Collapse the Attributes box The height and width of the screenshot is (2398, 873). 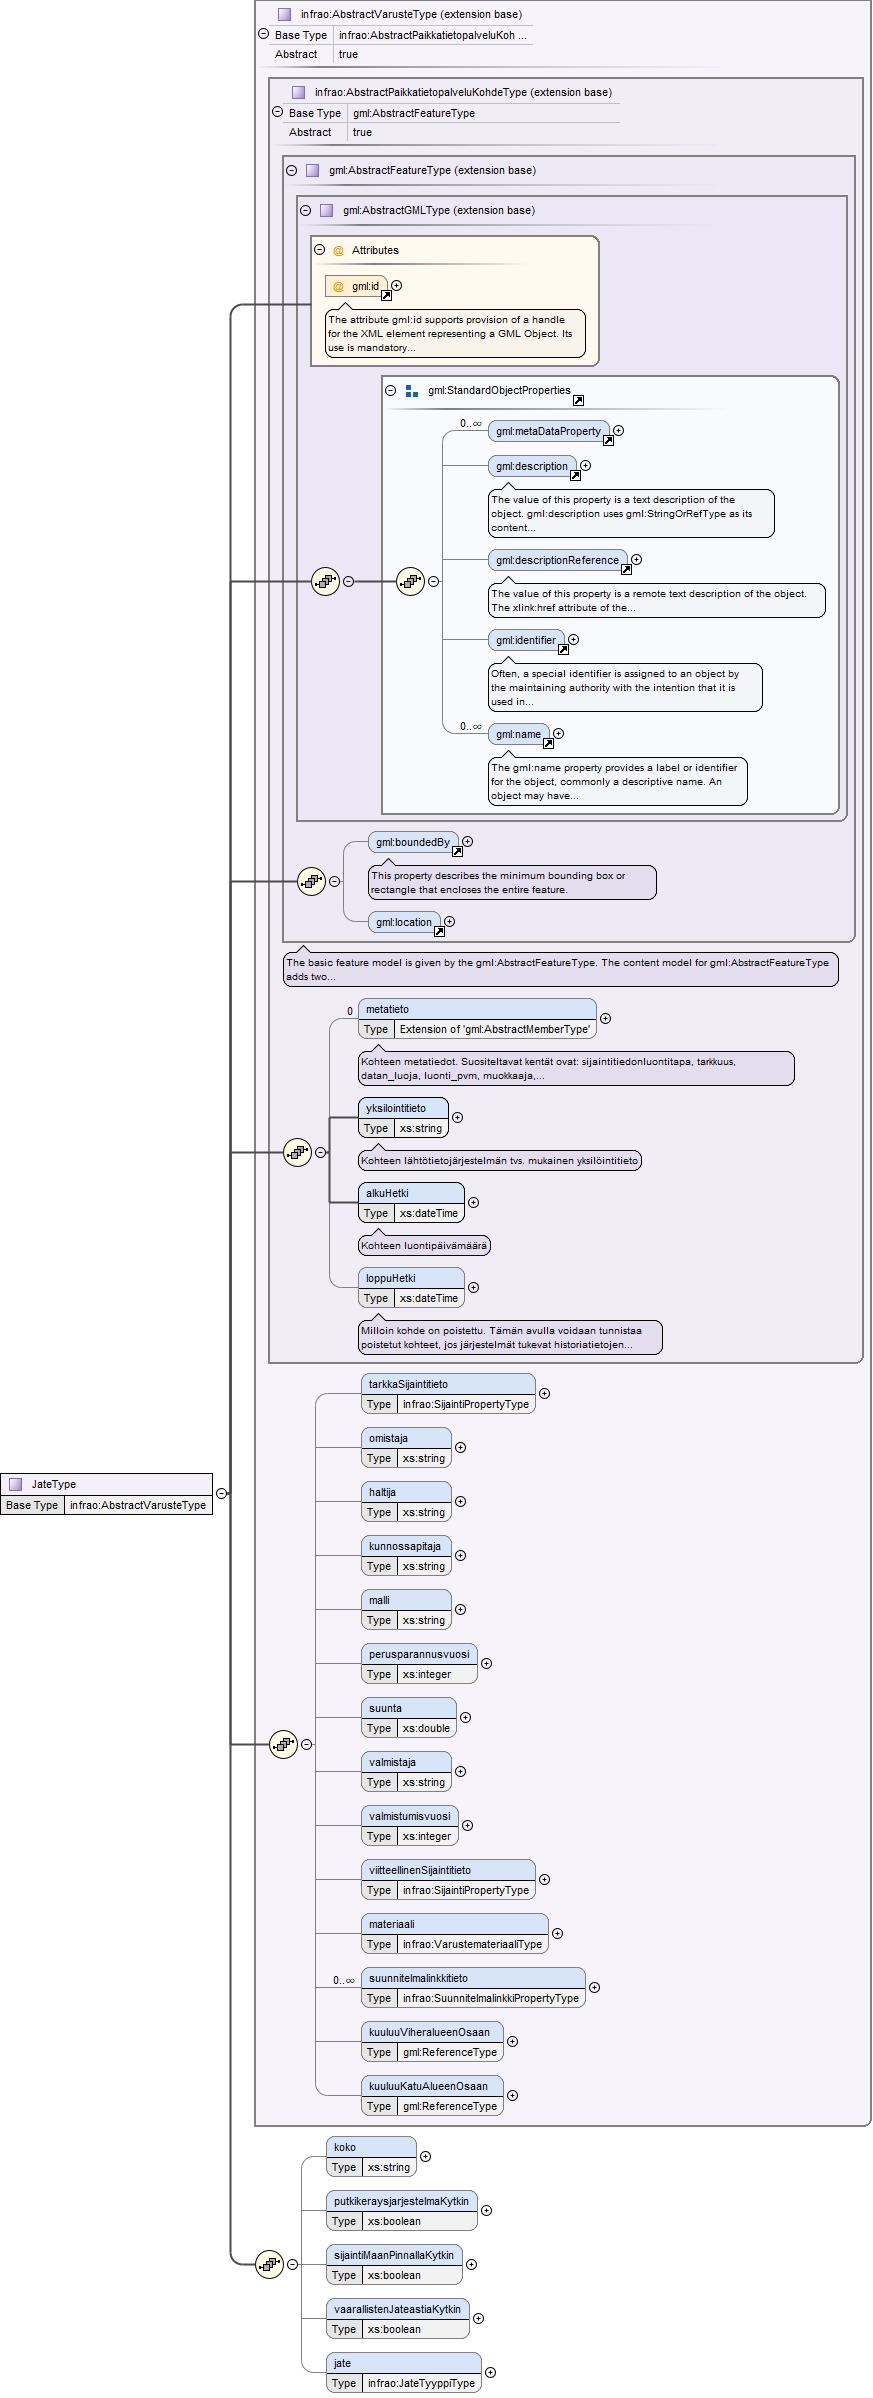[x=319, y=250]
